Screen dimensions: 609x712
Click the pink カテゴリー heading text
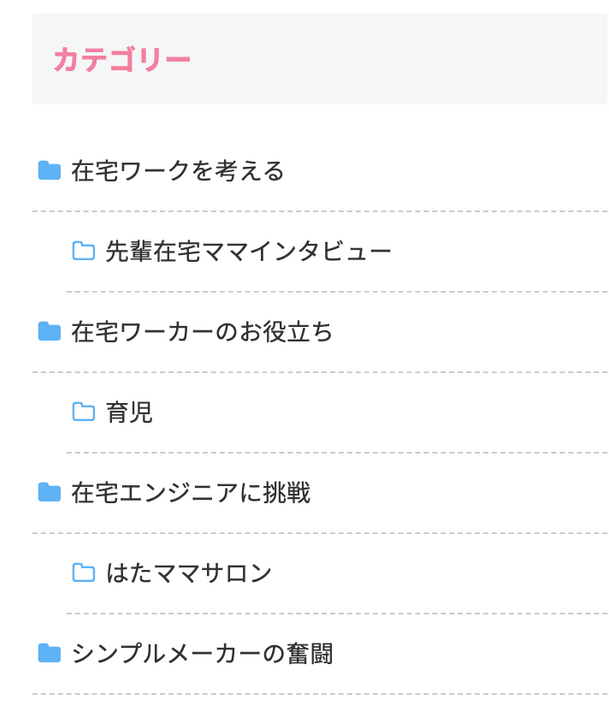(122, 59)
